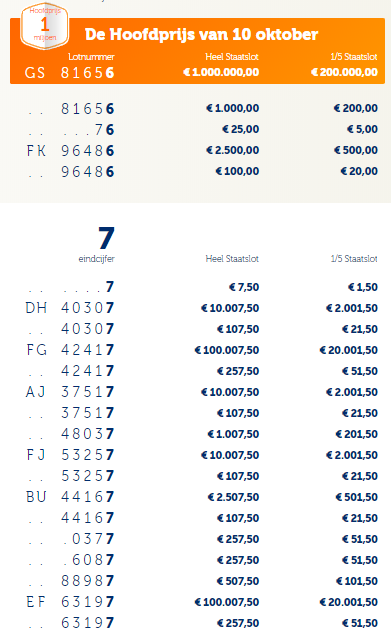Click the €25,00 prize for ending 76

click(x=241, y=129)
